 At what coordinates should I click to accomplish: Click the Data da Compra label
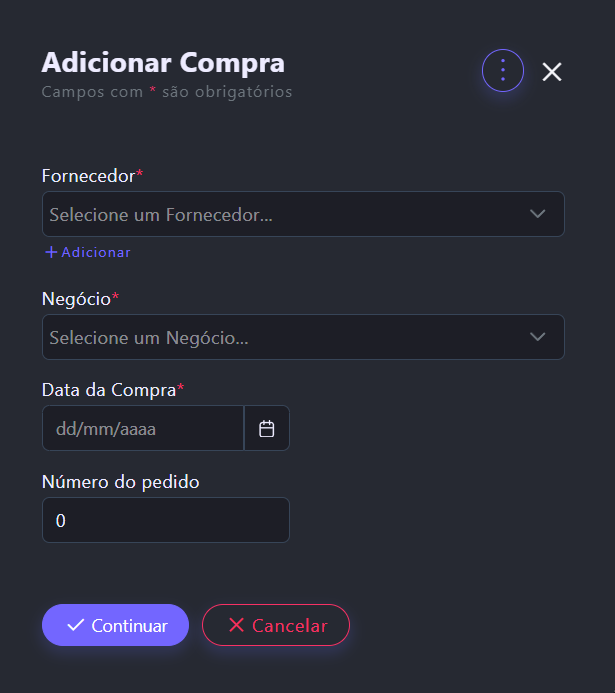click(x=109, y=389)
